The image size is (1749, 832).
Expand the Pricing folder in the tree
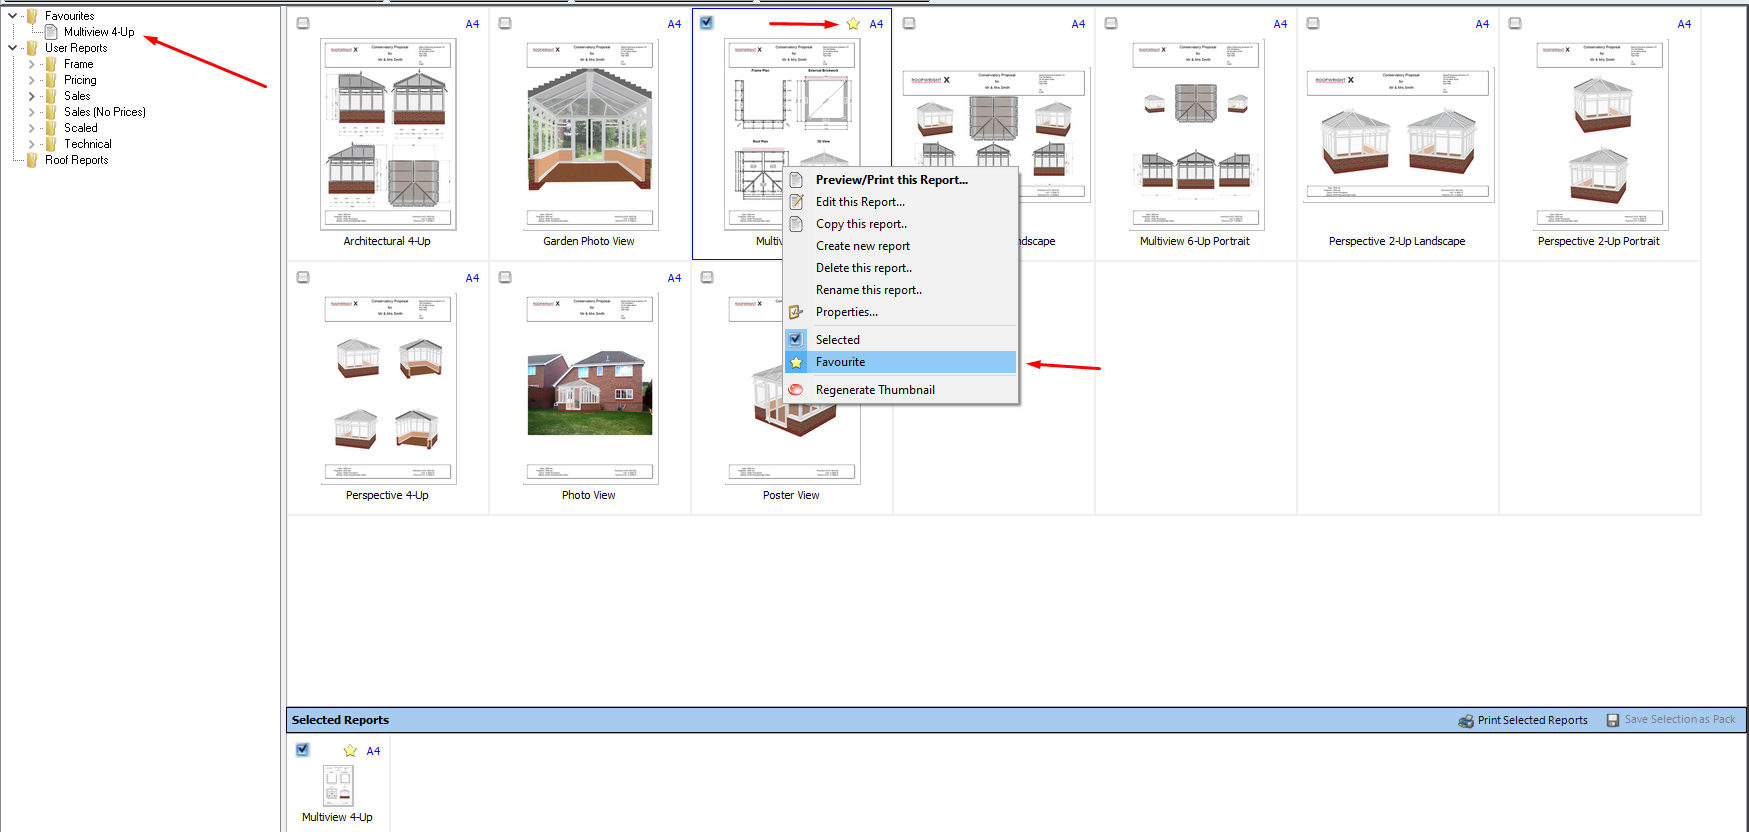(x=31, y=80)
